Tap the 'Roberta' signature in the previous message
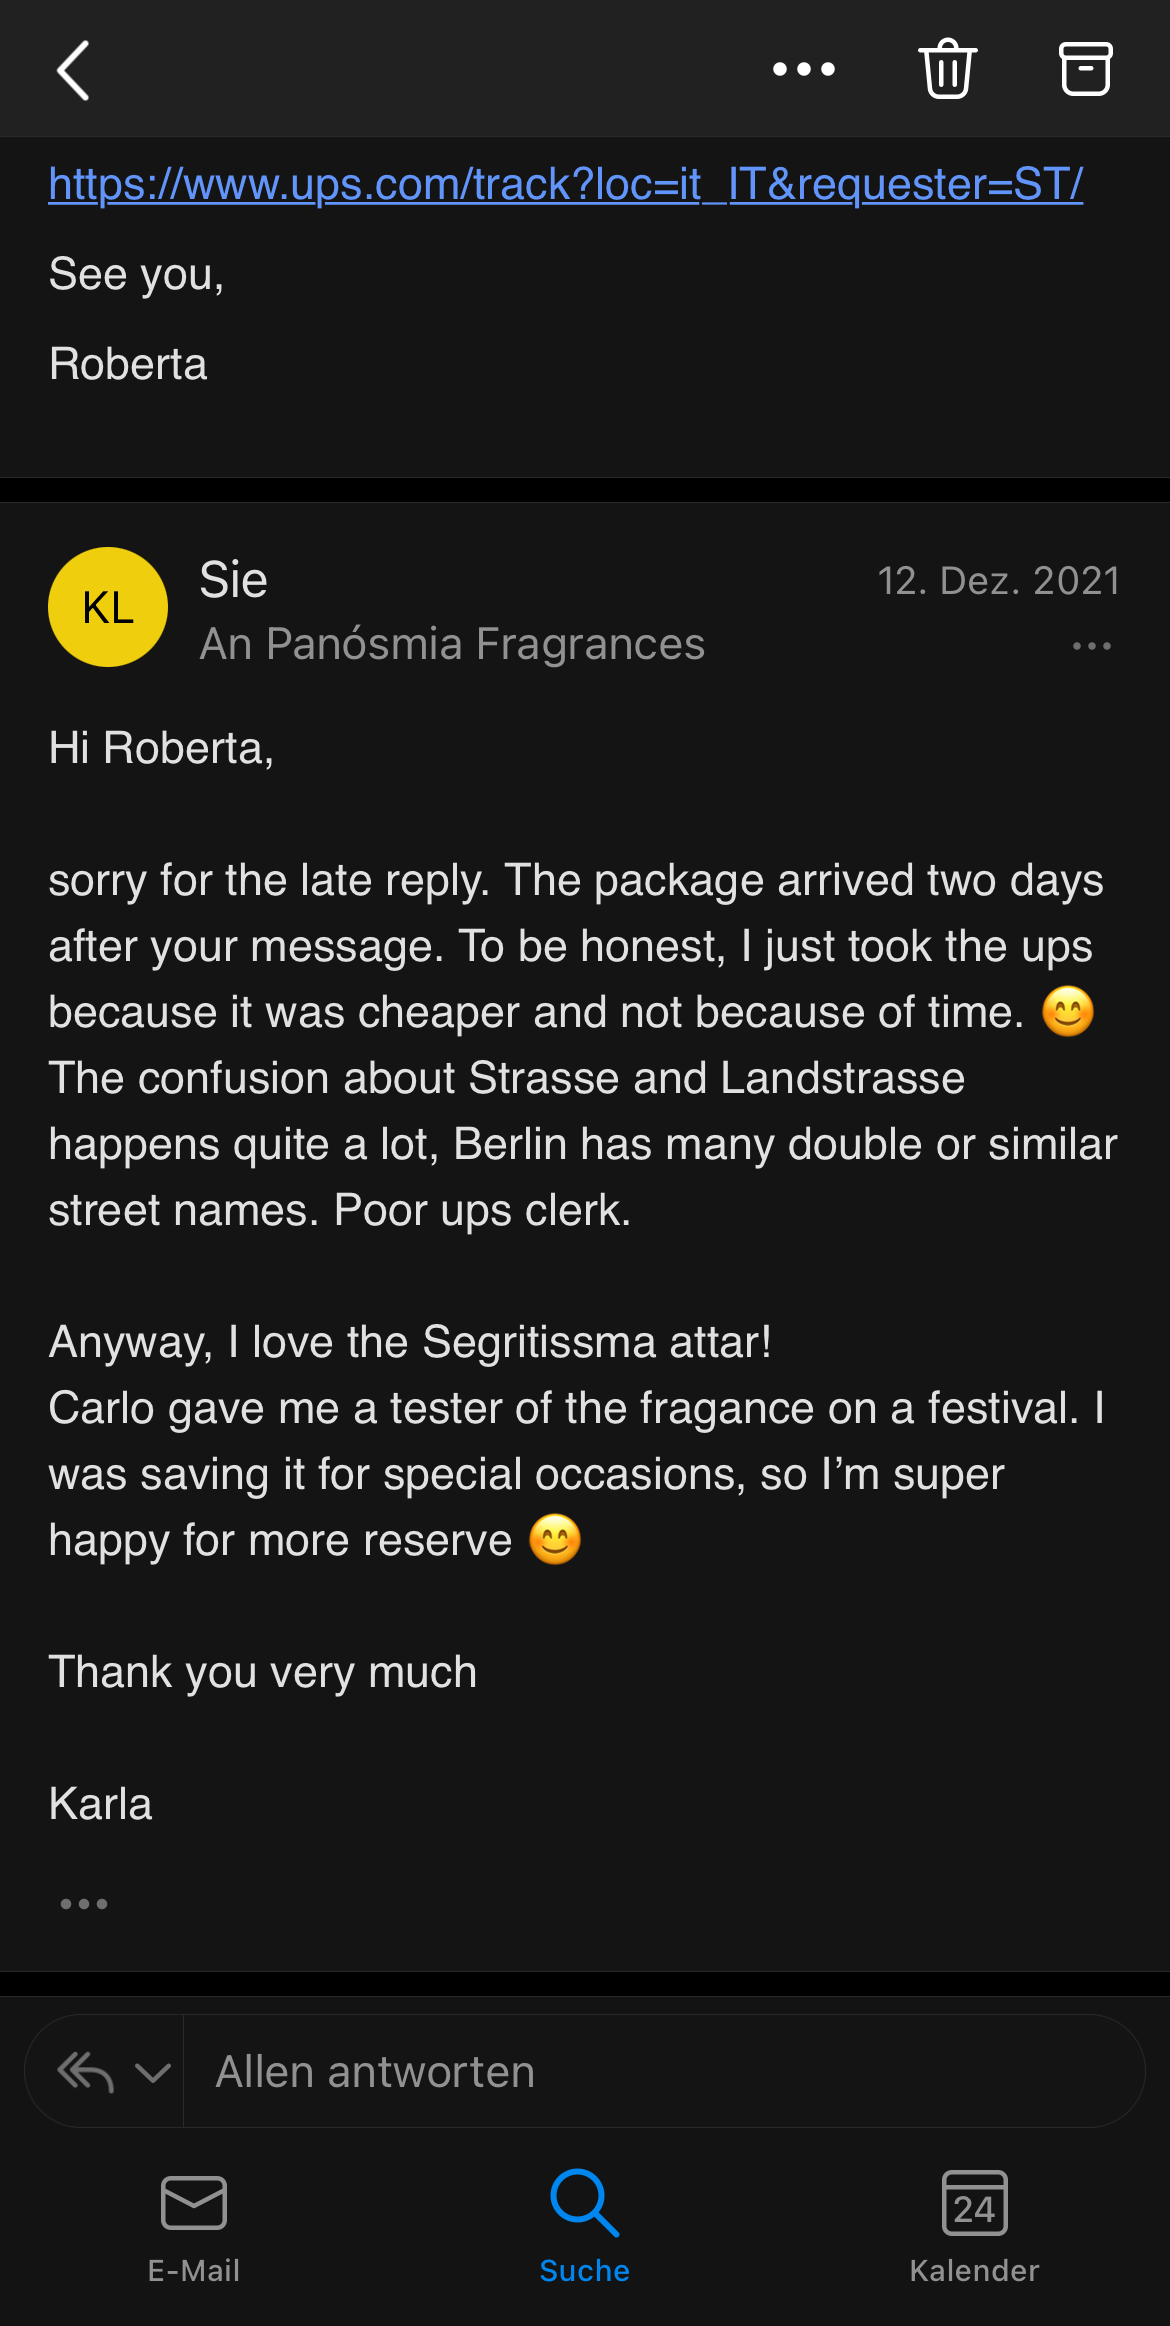The image size is (1170, 2326). coord(128,364)
